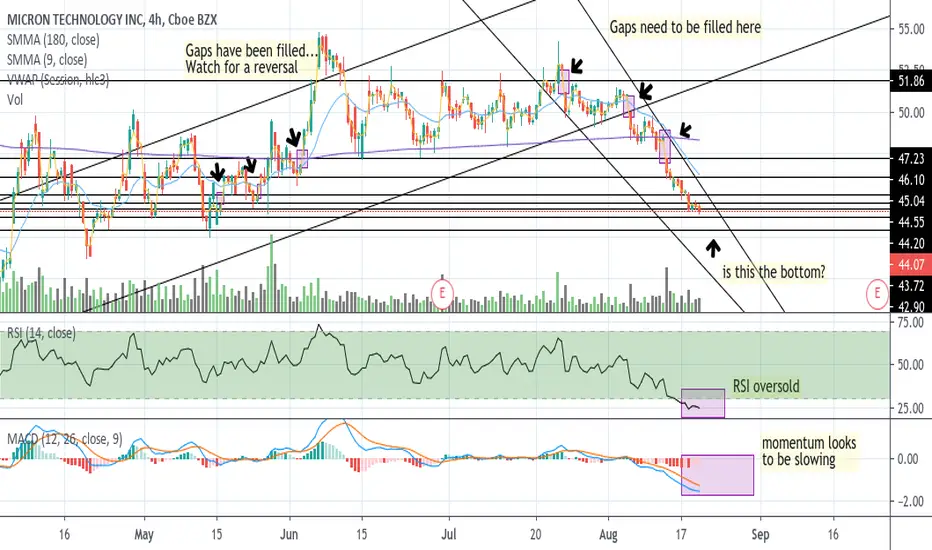Select the Vol indicator legend
Screen dimensions: 932x550
(15, 99)
